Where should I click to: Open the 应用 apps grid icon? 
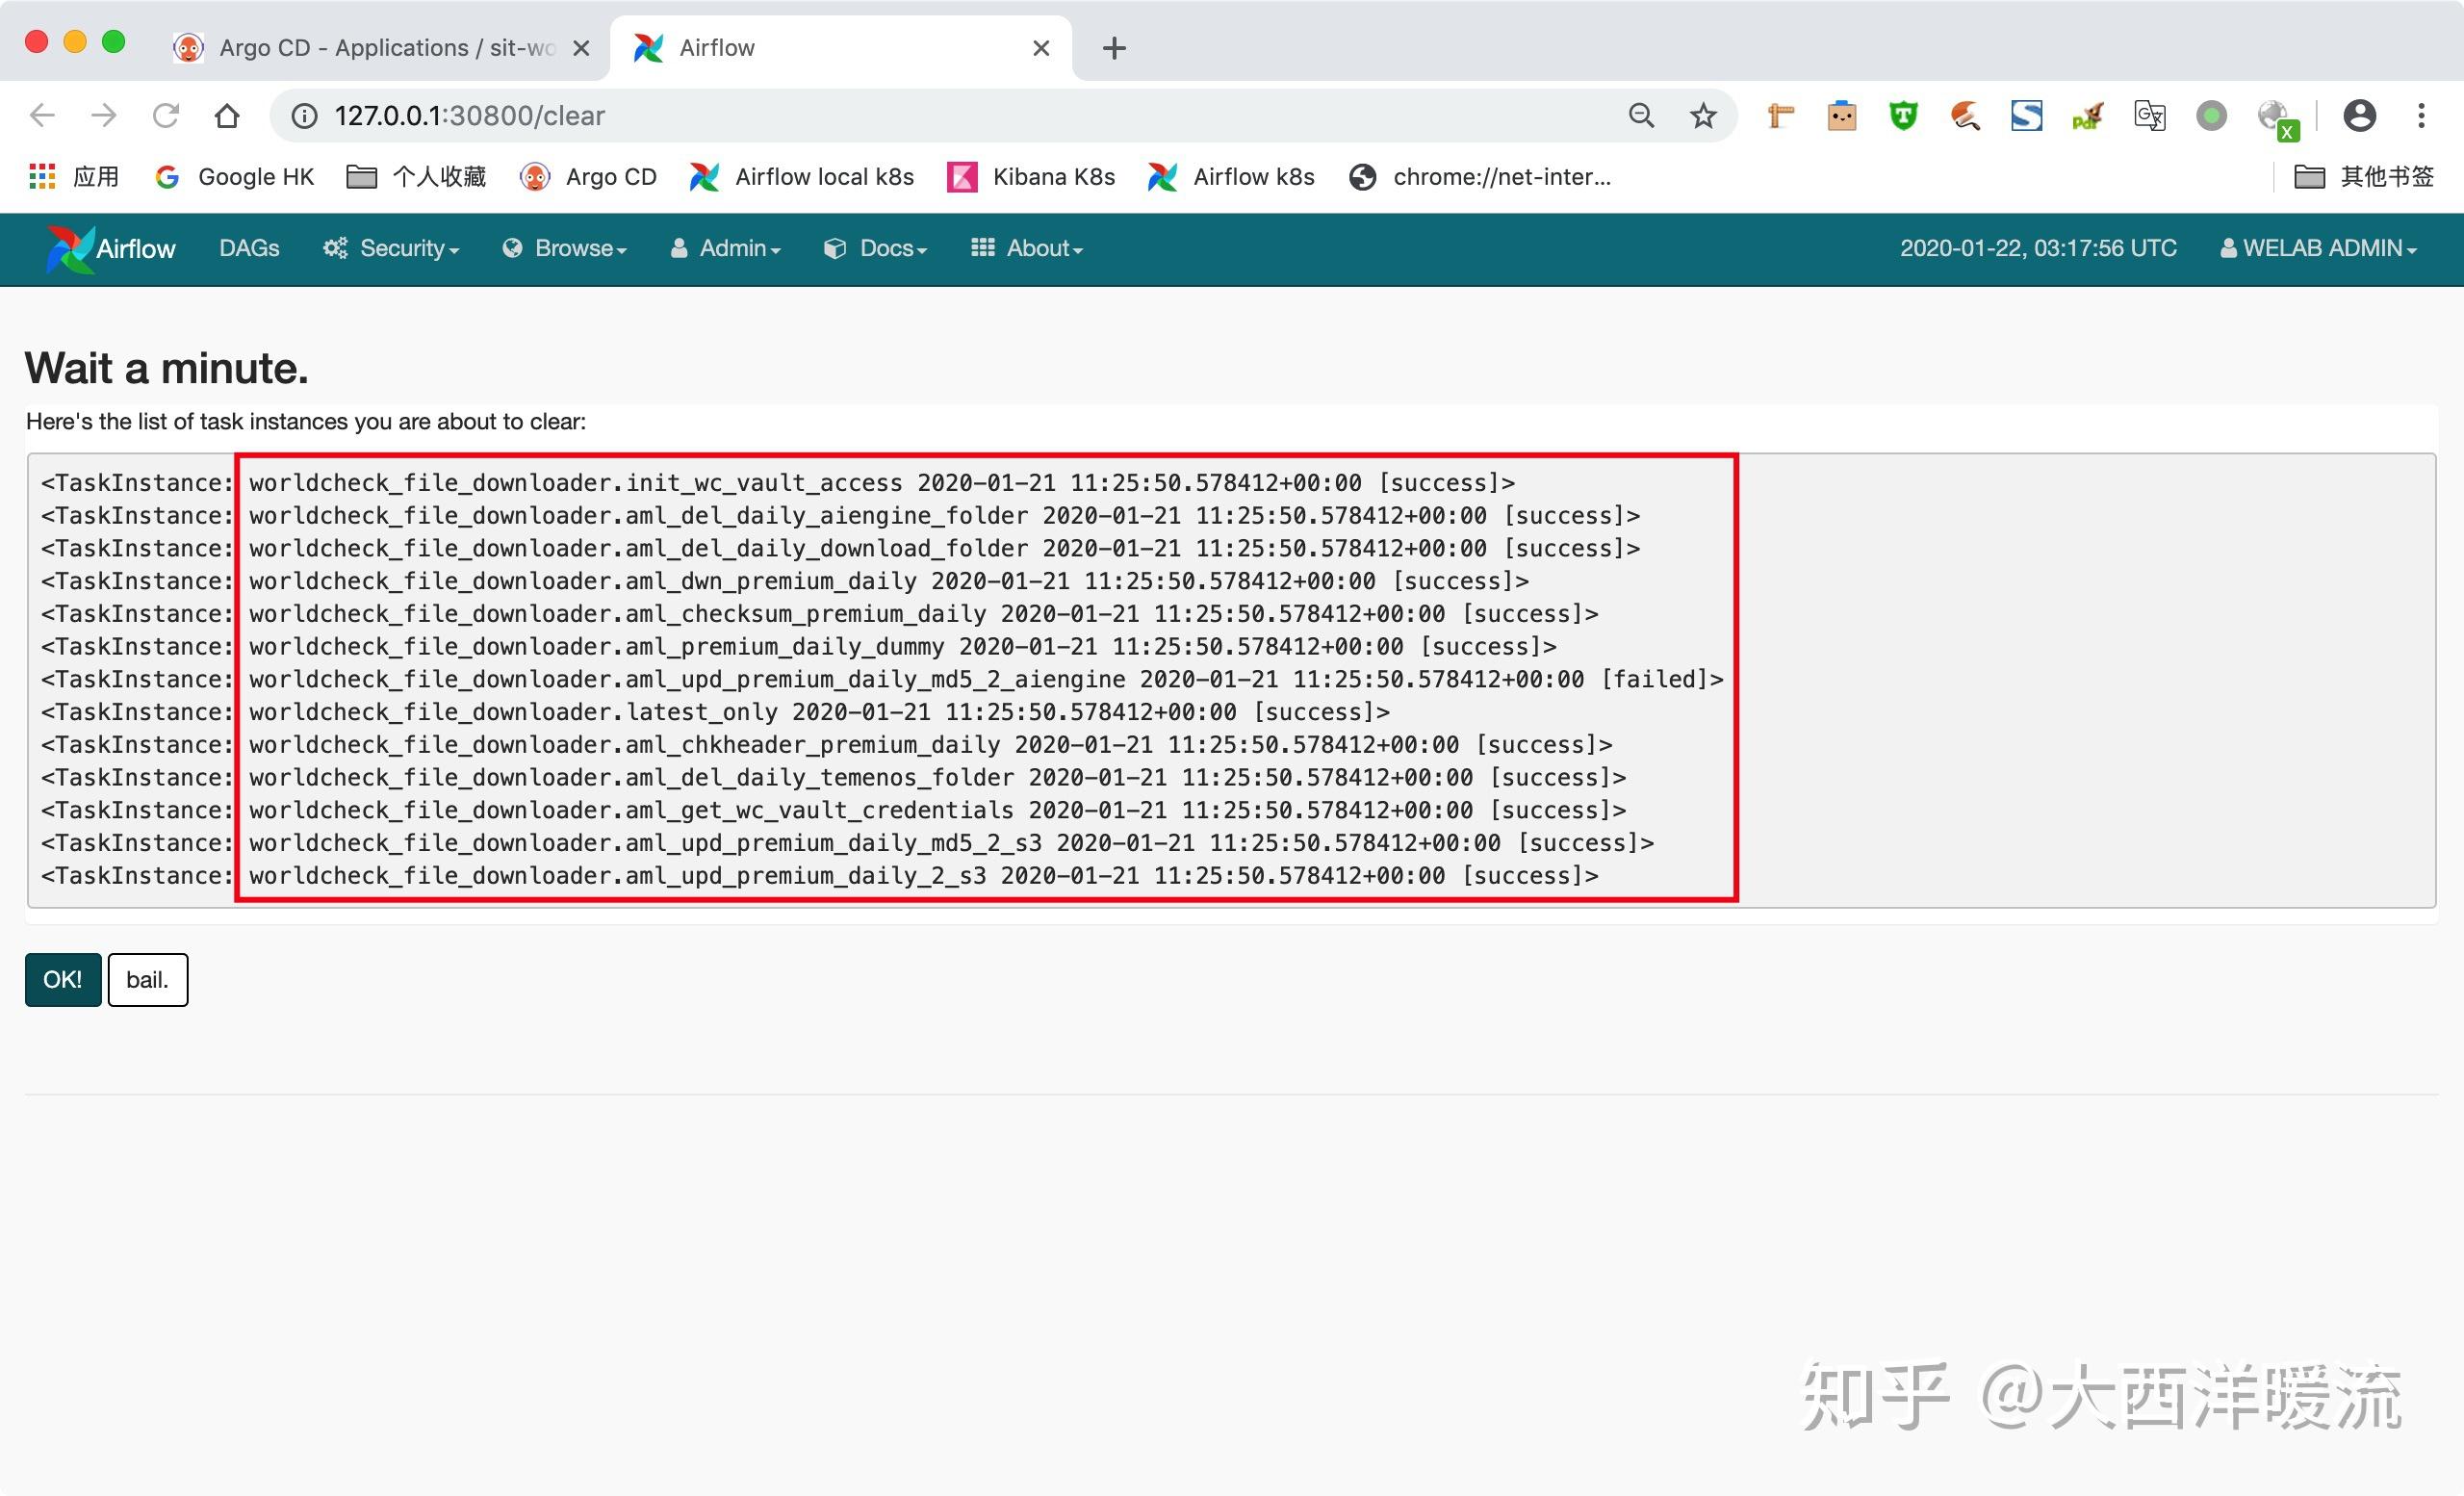pos(42,176)
